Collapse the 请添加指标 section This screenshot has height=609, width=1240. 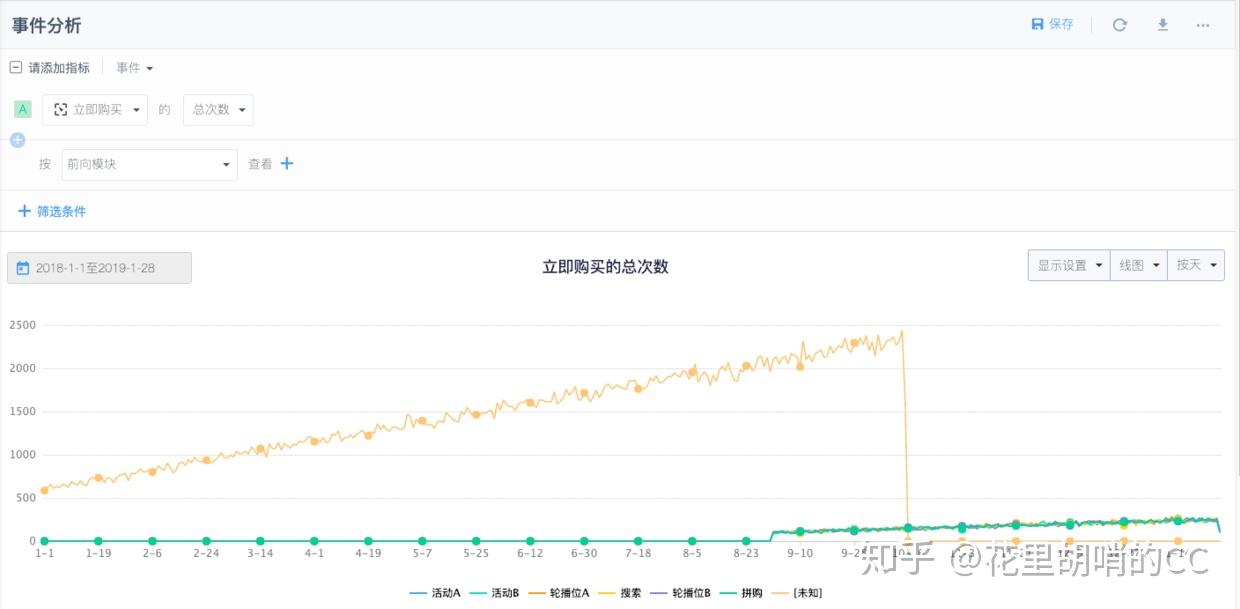(x=15, y=68)
